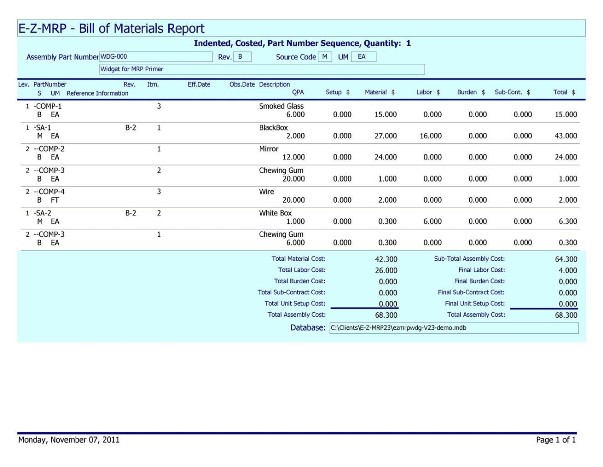Click the Widget for MRP Primer description box
This screenshot has height=467, width=603.
(260, 70)
